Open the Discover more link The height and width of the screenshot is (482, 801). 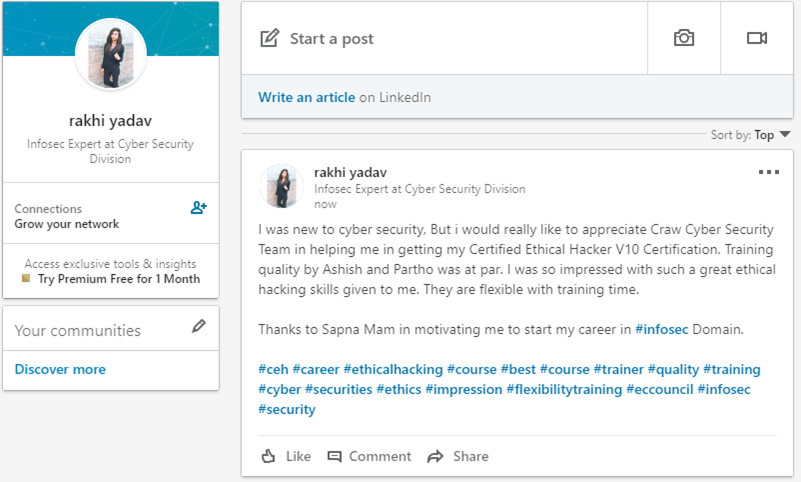60,369
